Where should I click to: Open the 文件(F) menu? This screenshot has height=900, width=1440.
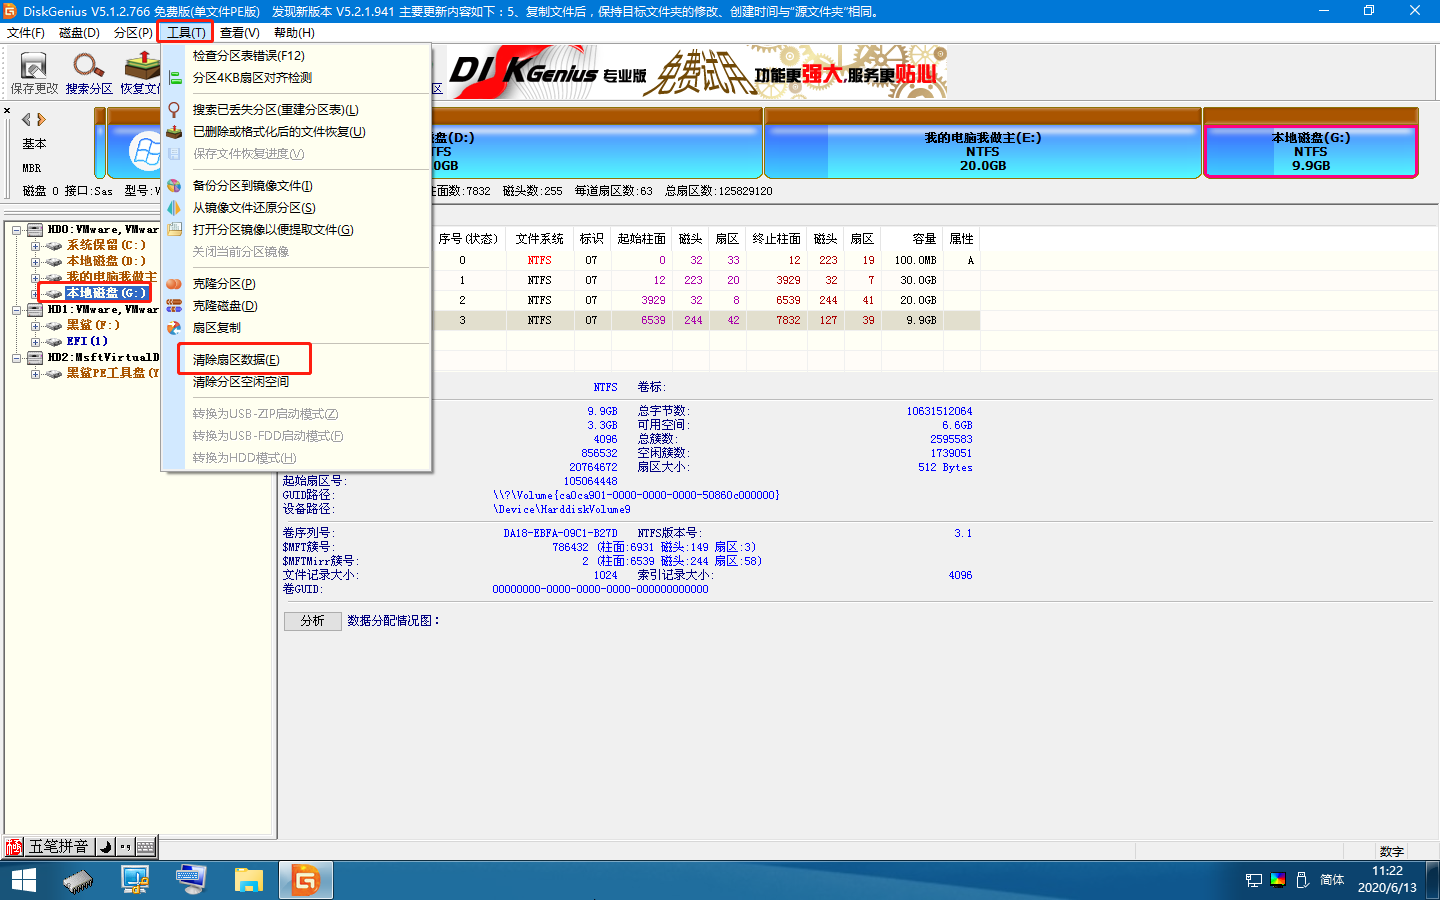click(x=26, y=33)
